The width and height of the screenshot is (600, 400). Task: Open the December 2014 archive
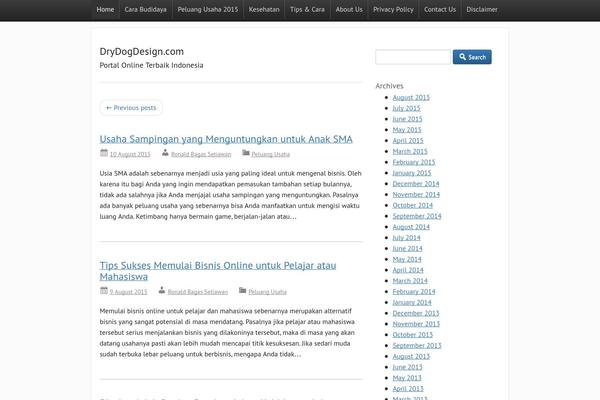click(416, 184)
